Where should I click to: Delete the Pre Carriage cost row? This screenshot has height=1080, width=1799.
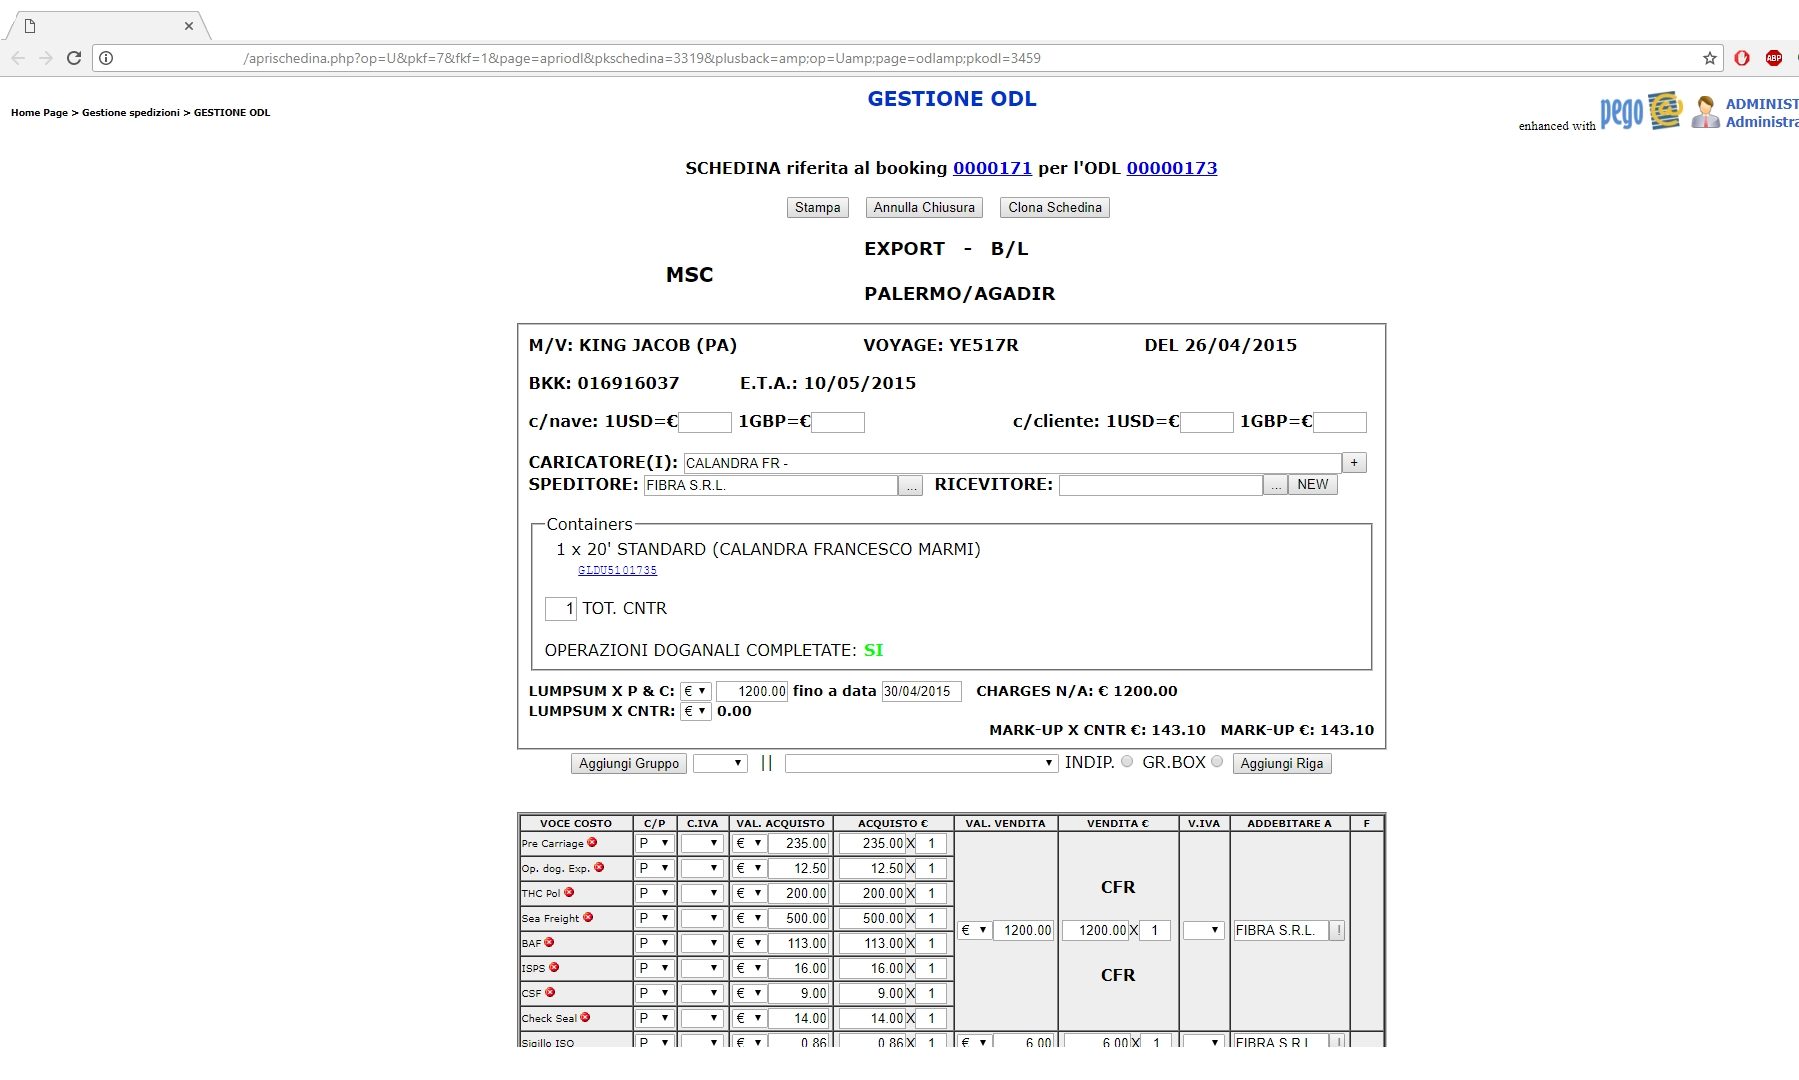tap(592, 843)
